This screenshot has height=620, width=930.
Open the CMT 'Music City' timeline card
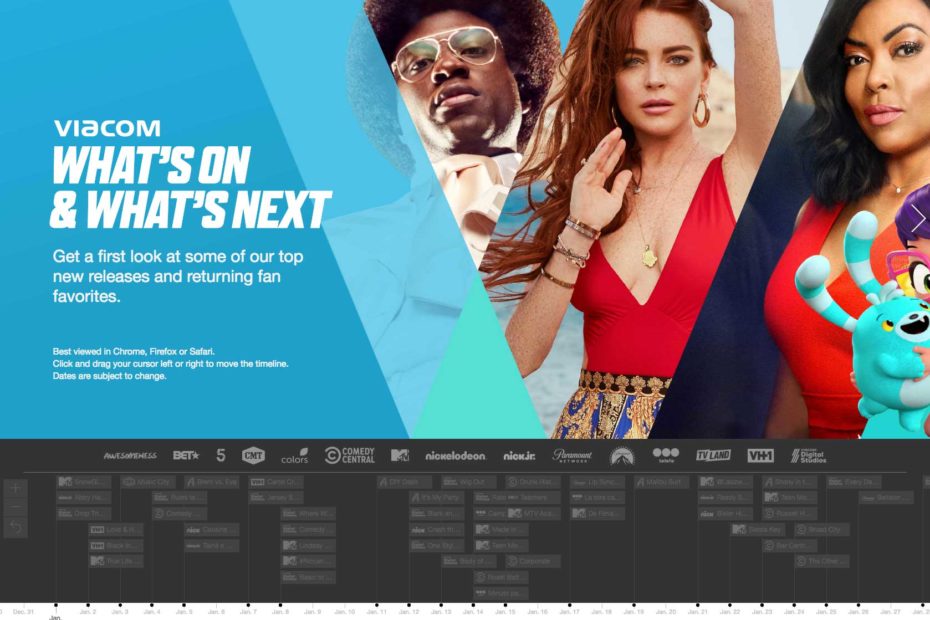coord(148,482)
